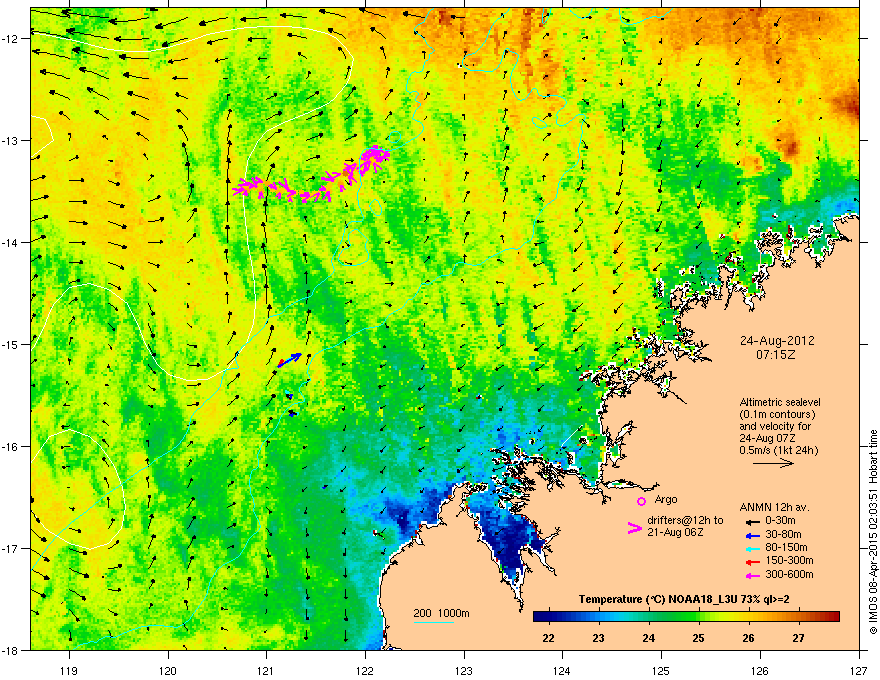
Task: Click the red 150-300m arrow legend symbol
Action: 752,562
